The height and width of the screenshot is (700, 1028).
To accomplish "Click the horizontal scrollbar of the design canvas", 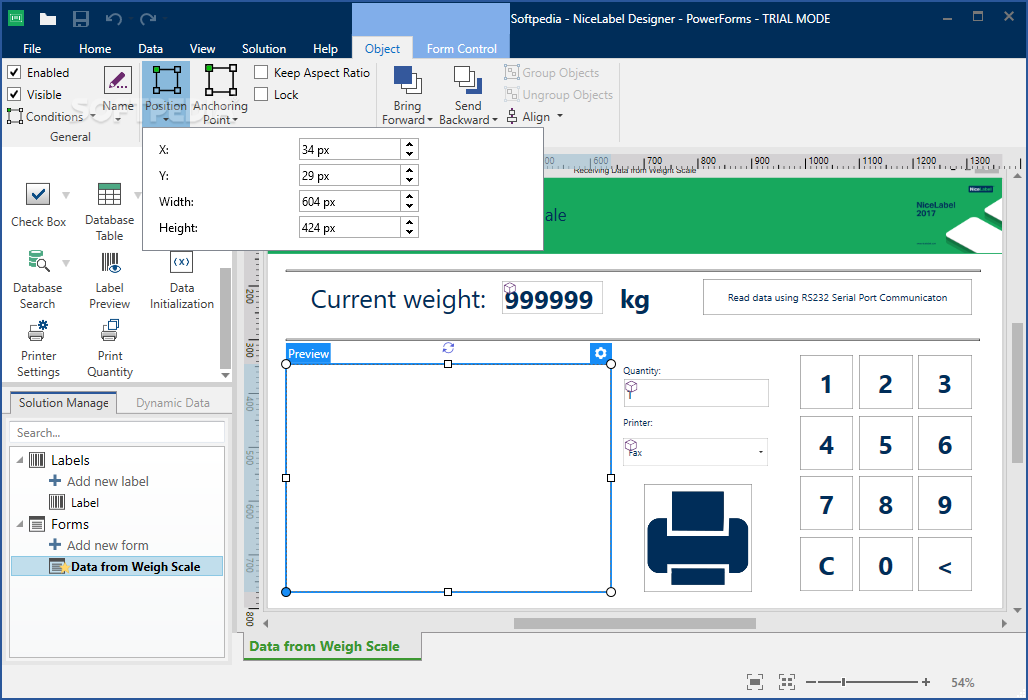I will (635, 623).
